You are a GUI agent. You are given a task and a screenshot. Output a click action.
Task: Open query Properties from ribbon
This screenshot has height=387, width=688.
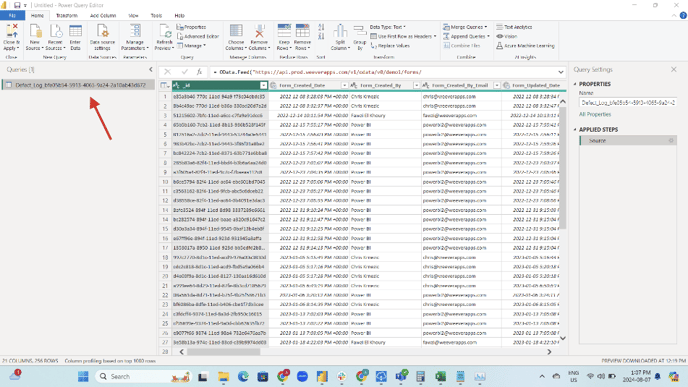[x=191, y=27]
